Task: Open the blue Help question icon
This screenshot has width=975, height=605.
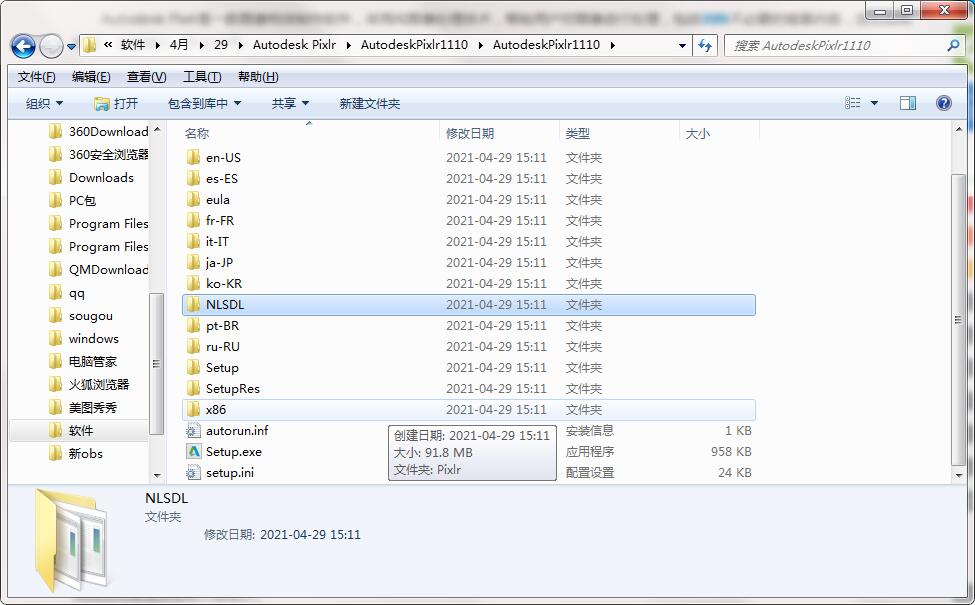Action: (943, 103)
